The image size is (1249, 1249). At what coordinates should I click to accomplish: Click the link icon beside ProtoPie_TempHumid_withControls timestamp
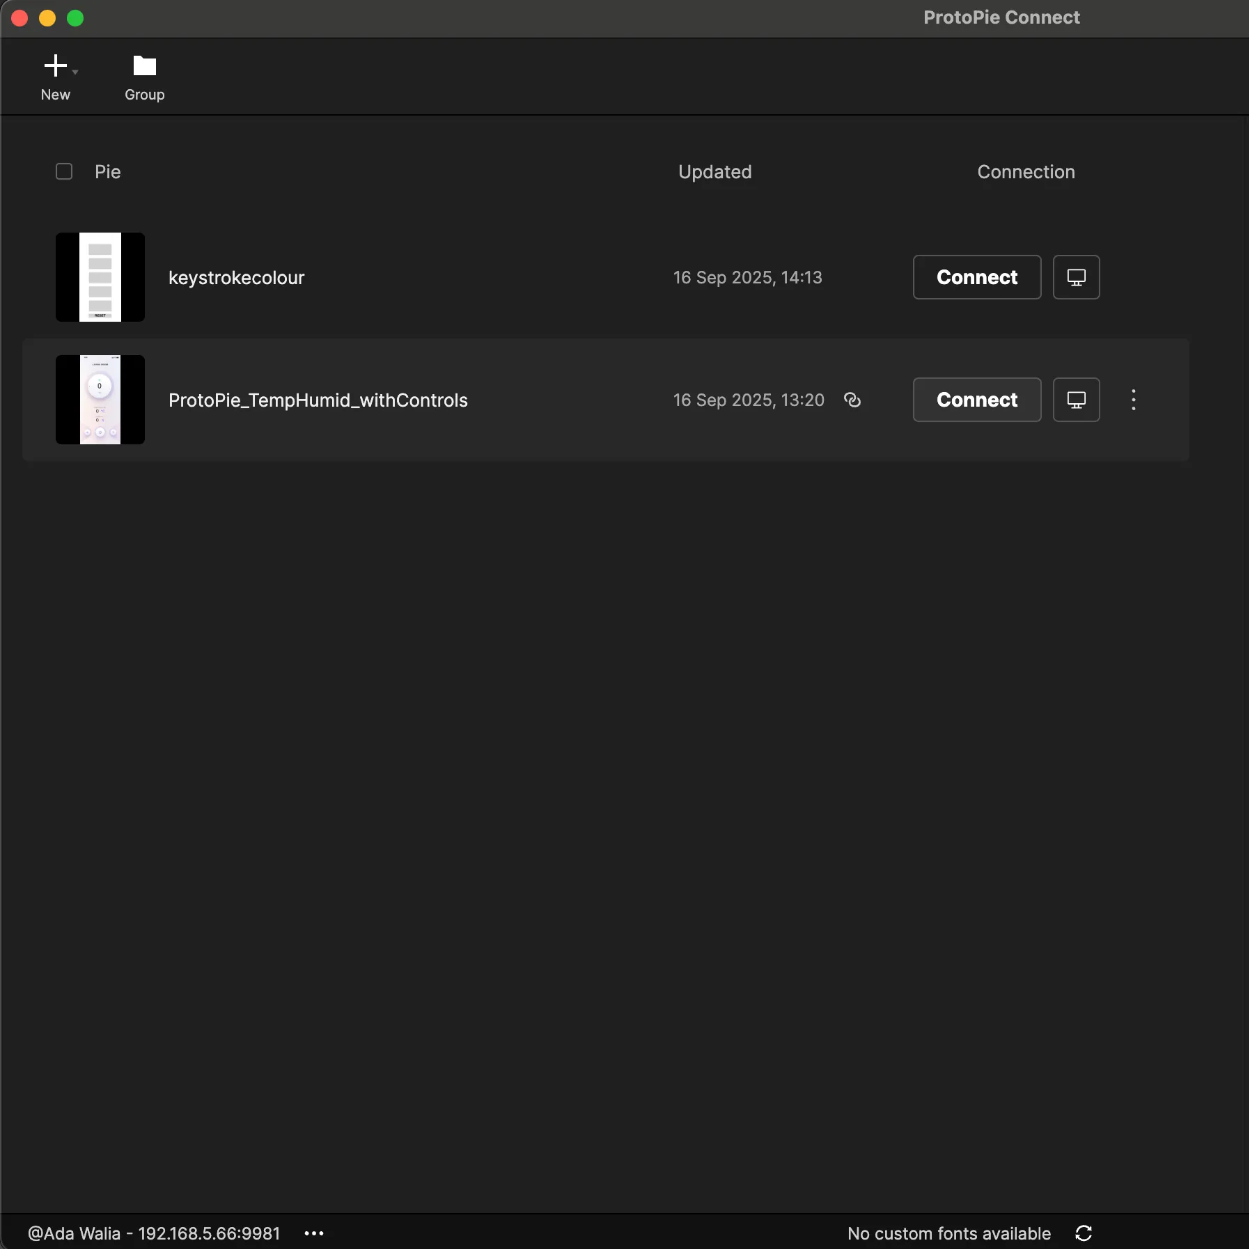pos(852,399)
